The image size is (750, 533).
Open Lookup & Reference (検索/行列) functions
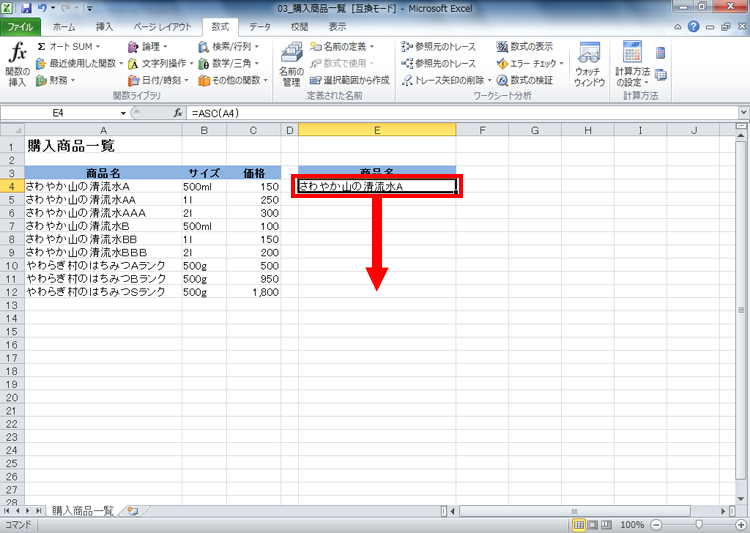[229, 47]
